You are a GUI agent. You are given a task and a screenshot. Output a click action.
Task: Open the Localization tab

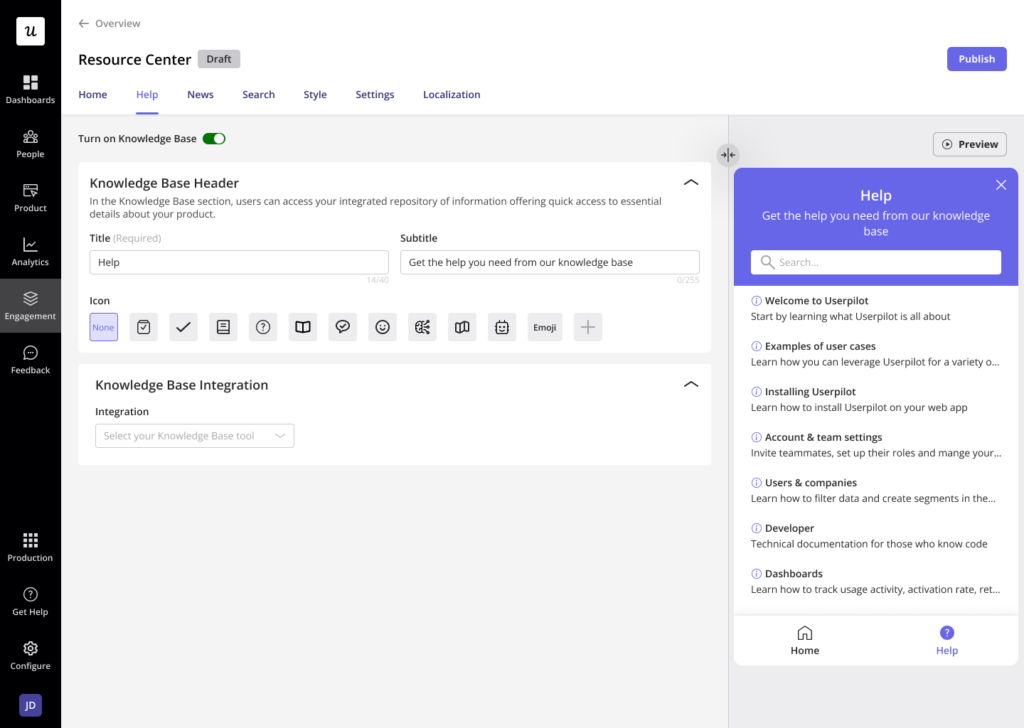(x=451, y=94)
